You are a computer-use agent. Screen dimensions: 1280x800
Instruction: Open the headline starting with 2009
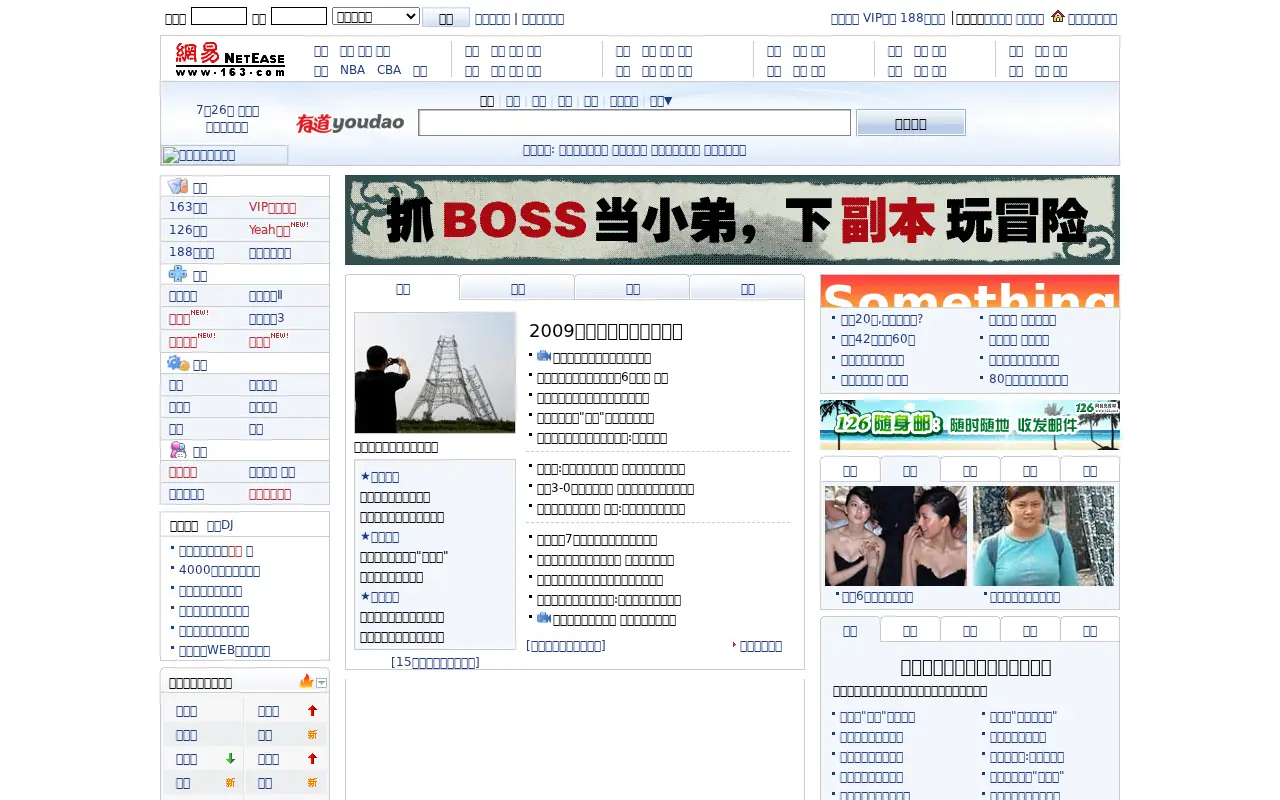[x=606, y=331]
